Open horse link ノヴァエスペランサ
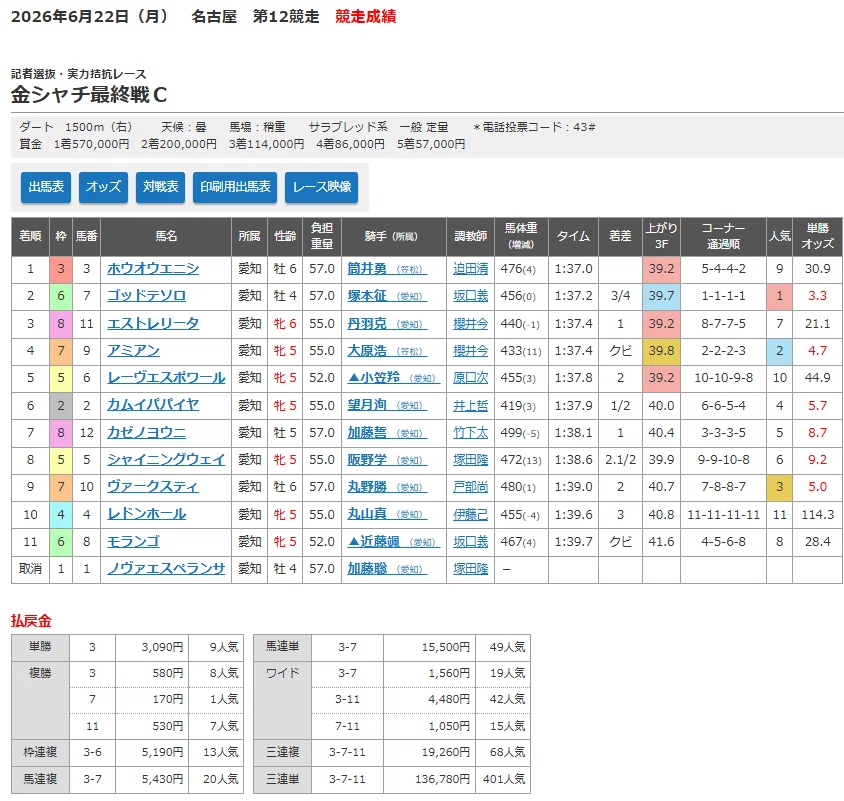 (166, 568)
